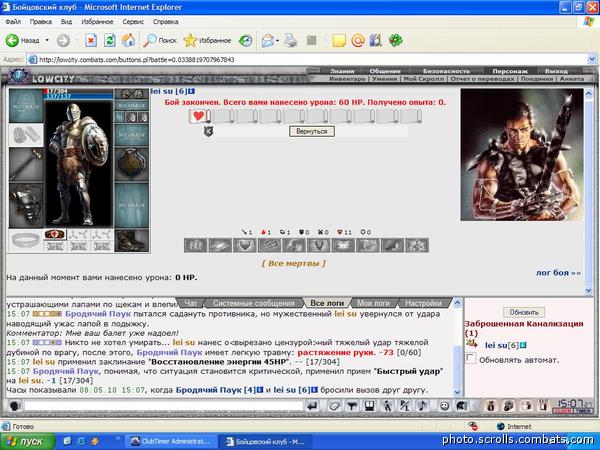Open Избранное favorites star in toolbar
Viewport: 600px width, 450px height.
207,40
